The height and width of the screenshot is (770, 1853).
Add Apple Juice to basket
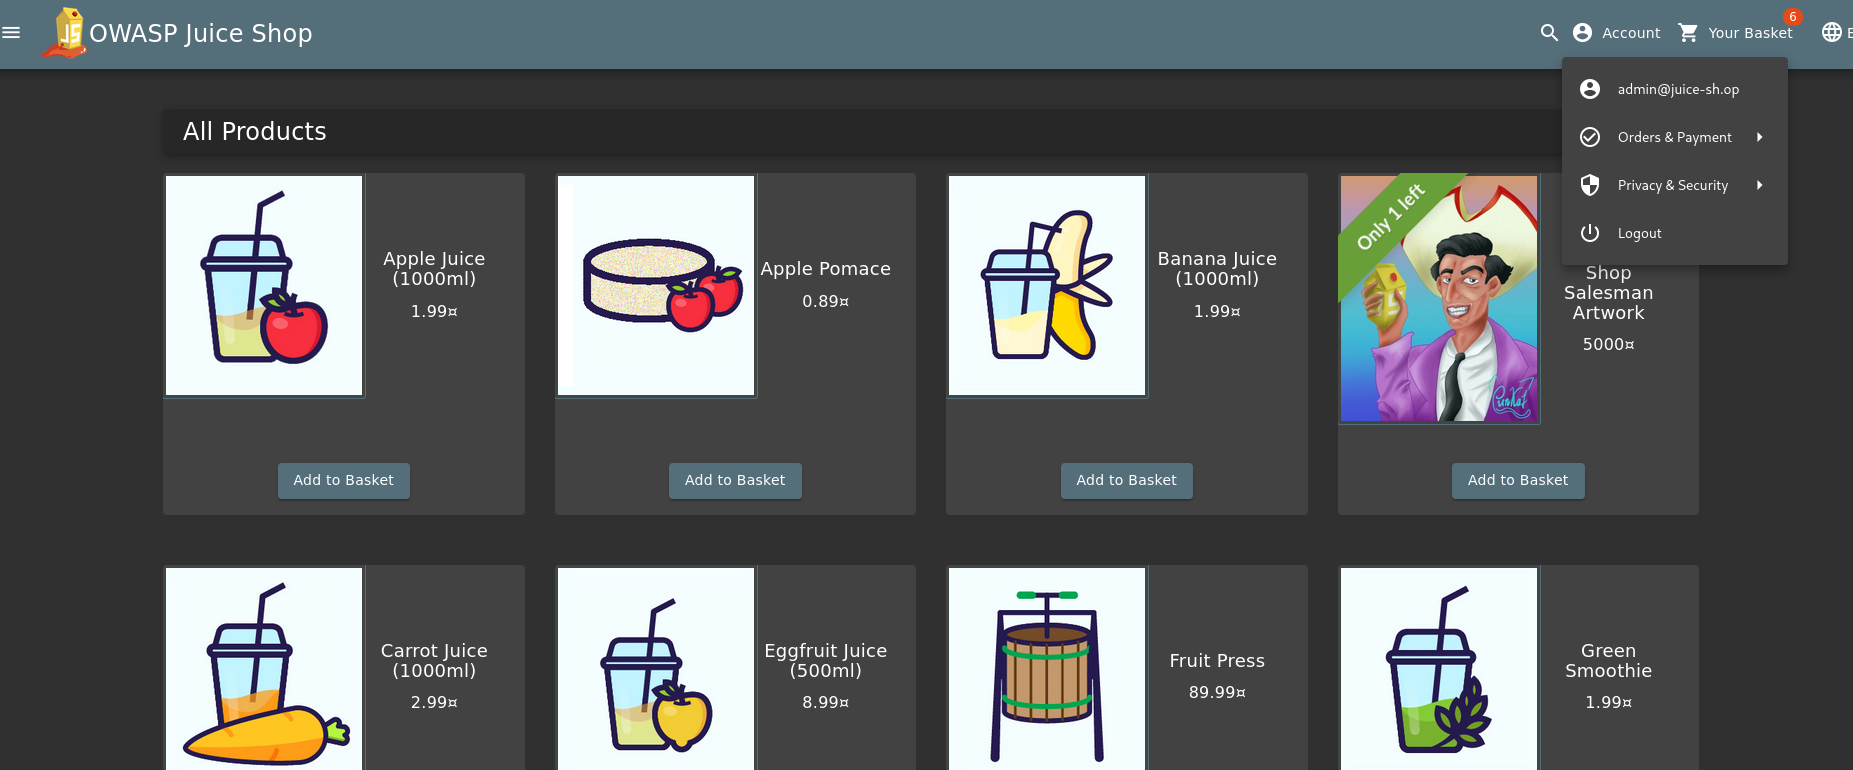tap(344, 481)
